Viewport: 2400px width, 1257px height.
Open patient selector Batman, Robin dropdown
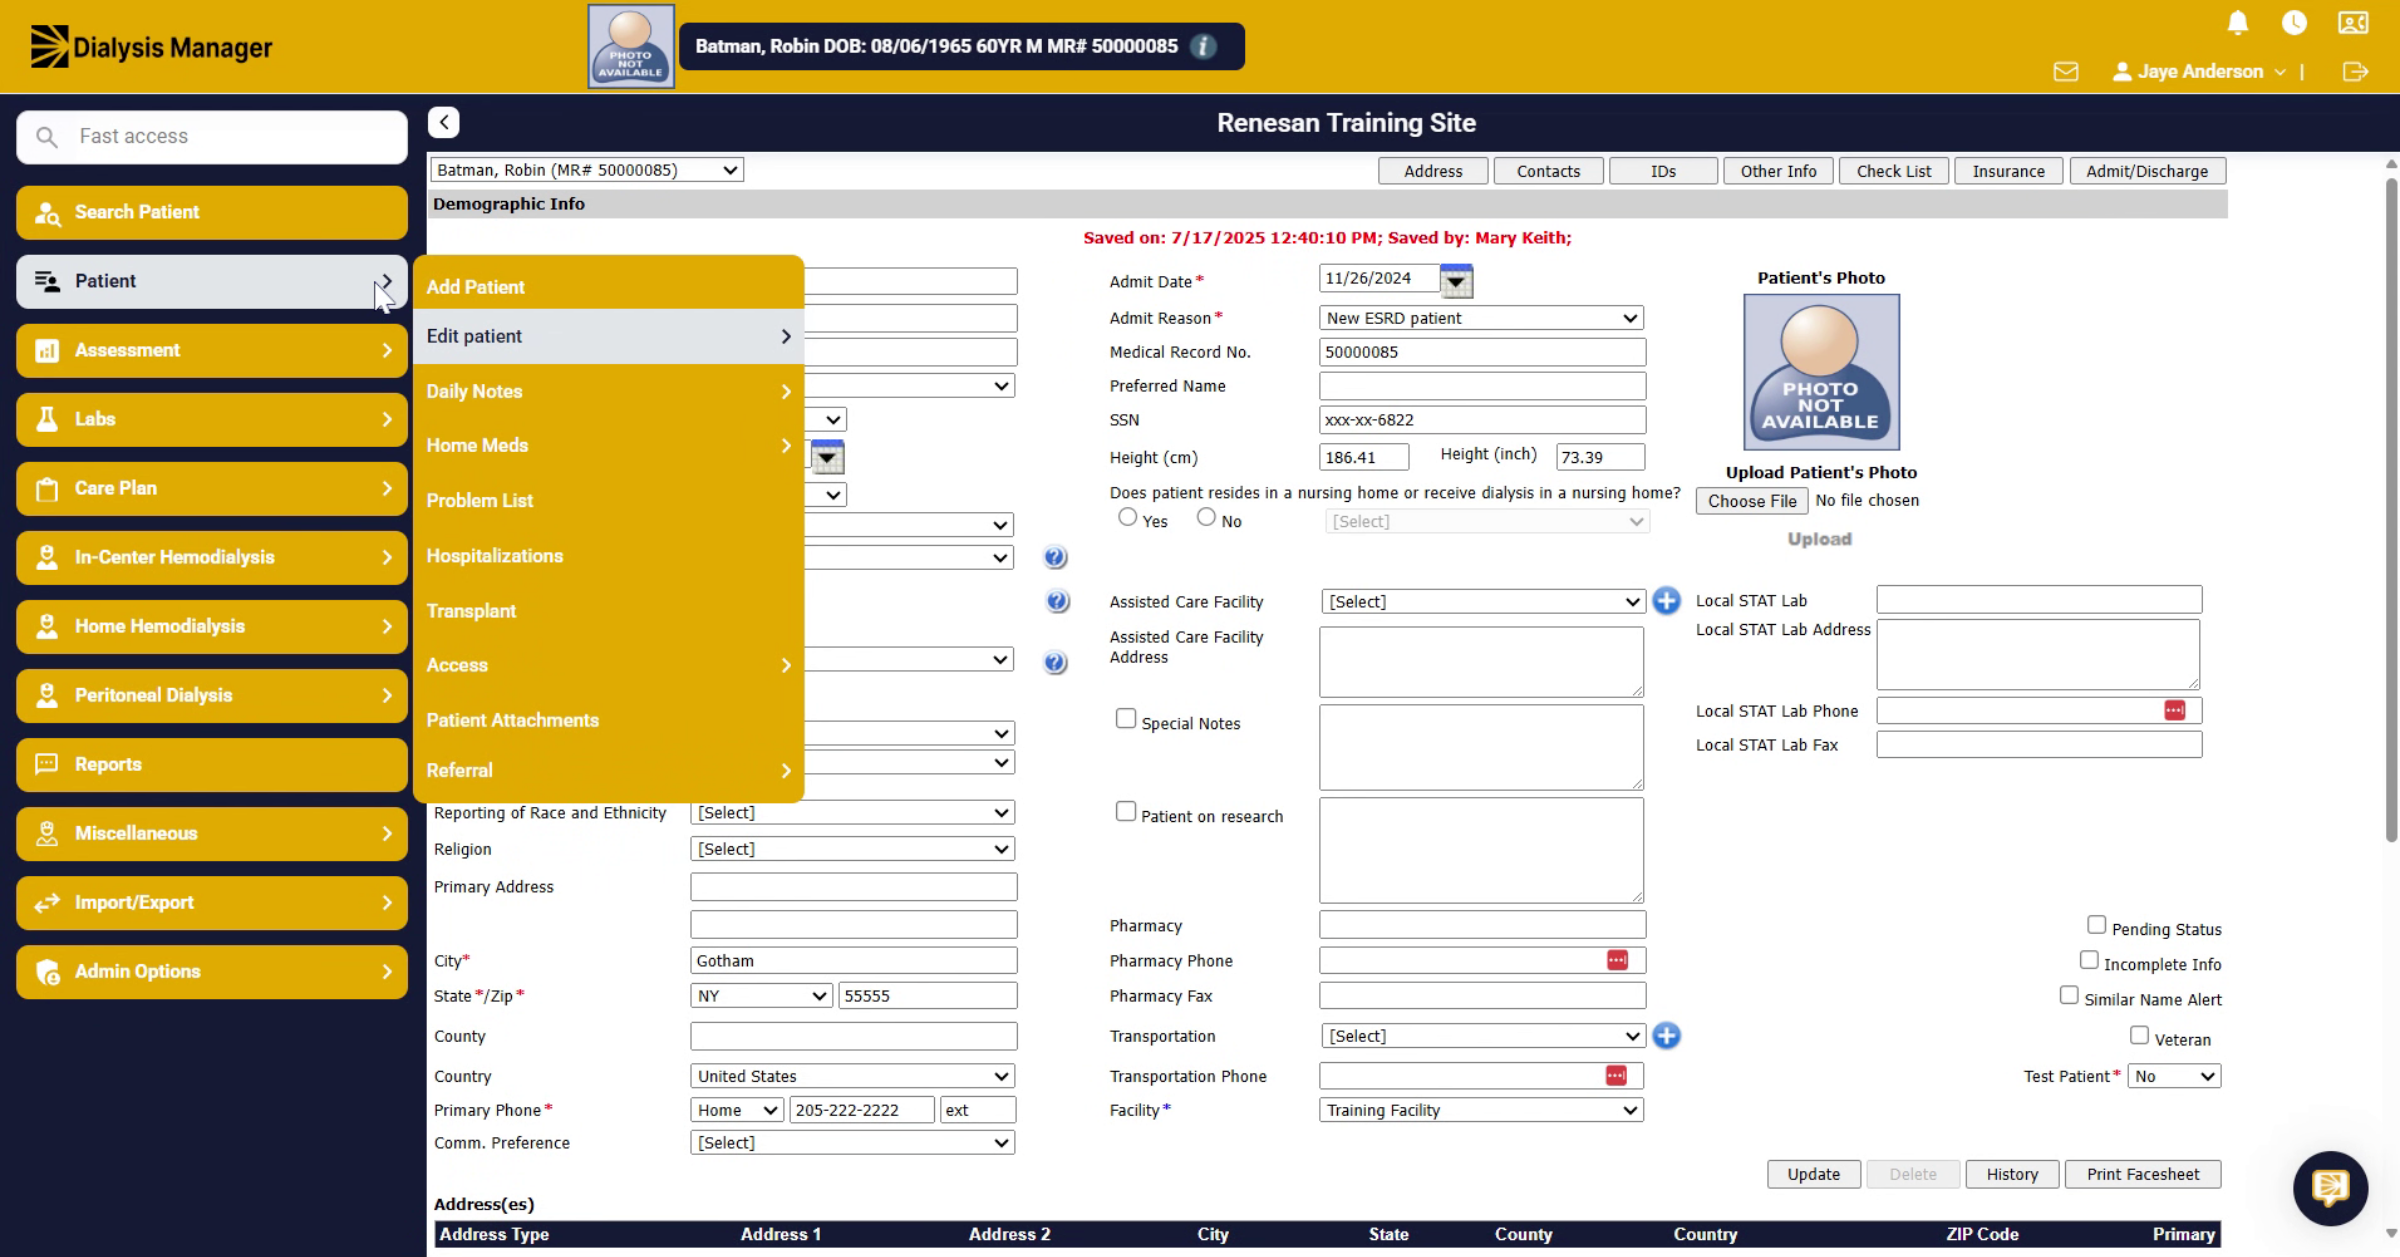pyautogui.click(x=587, y=170)
